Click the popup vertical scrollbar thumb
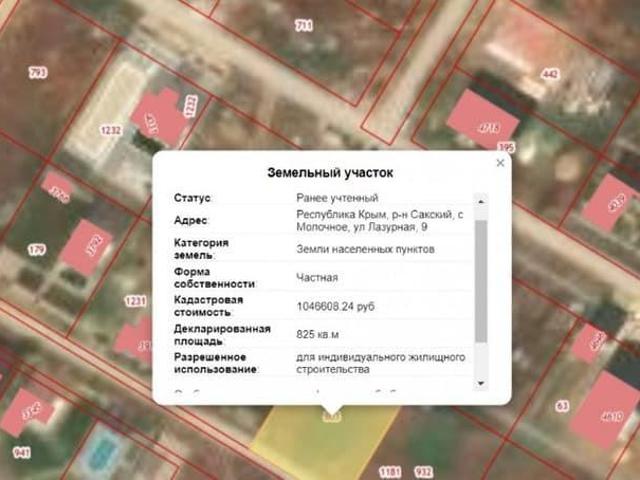This screenshot has width=640, height=480. click(481, 281)
